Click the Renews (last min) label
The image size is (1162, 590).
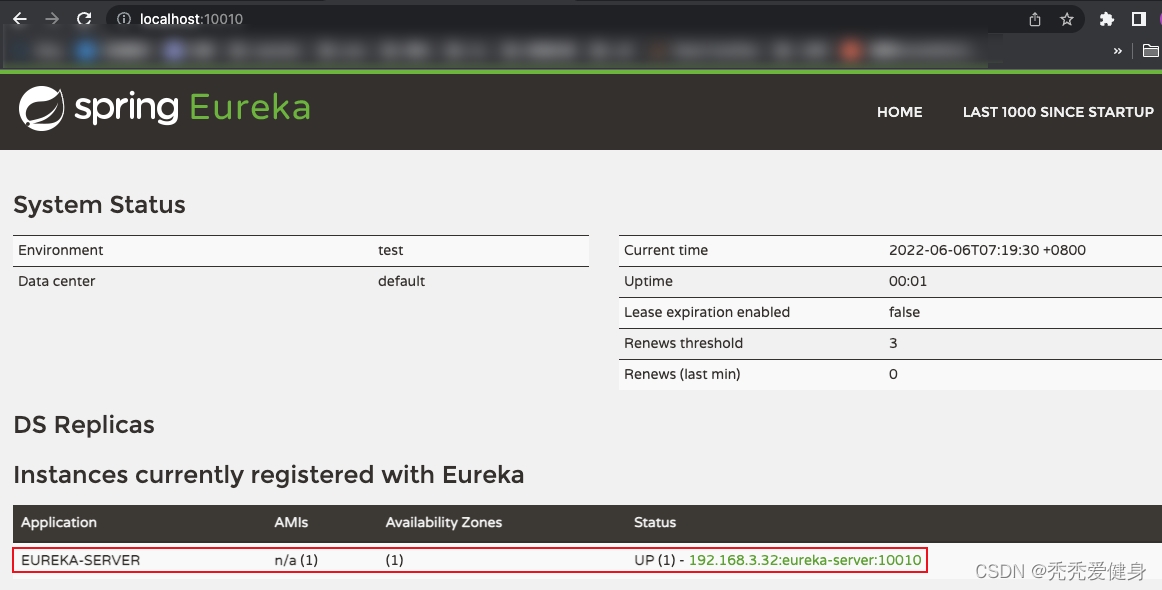tap(682, 374)
